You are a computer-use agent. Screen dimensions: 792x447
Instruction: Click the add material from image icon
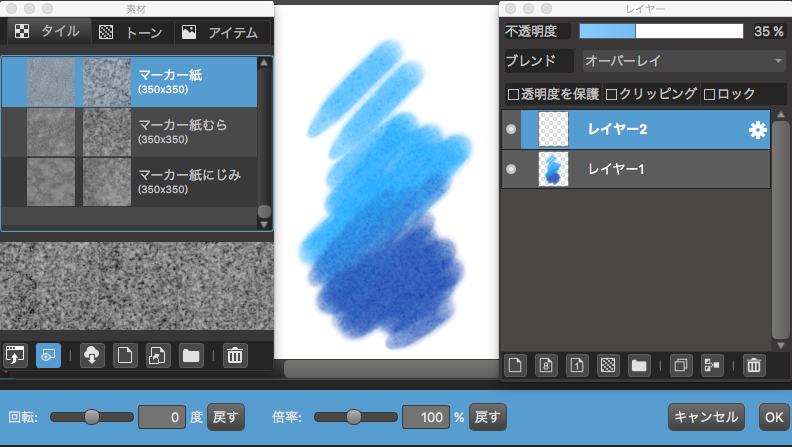pos(158,355)
